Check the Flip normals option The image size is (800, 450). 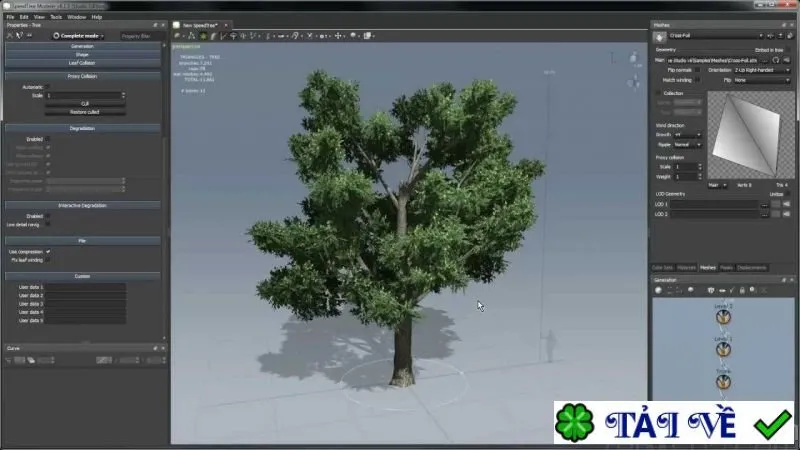tap(697, 70)
